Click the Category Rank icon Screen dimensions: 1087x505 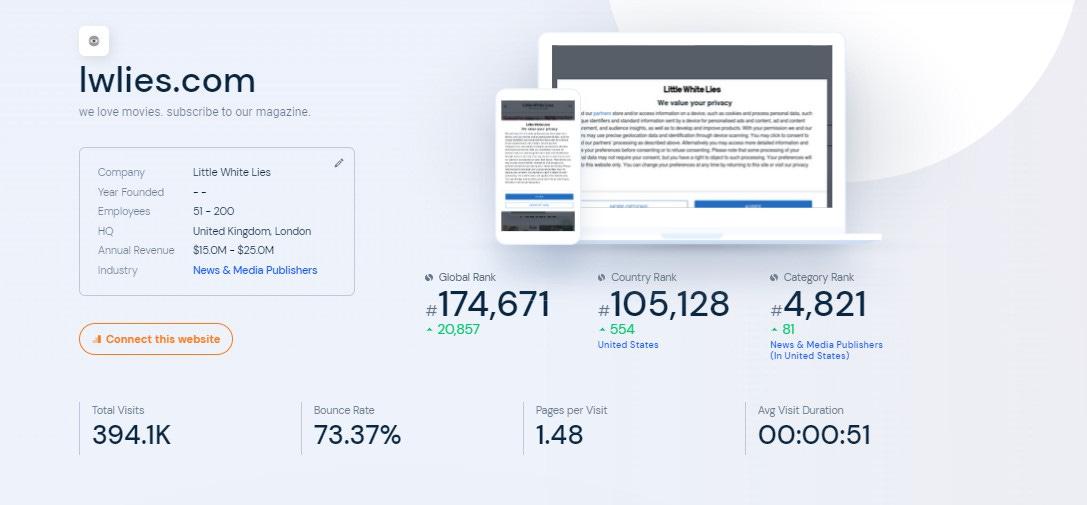(774, 277)
